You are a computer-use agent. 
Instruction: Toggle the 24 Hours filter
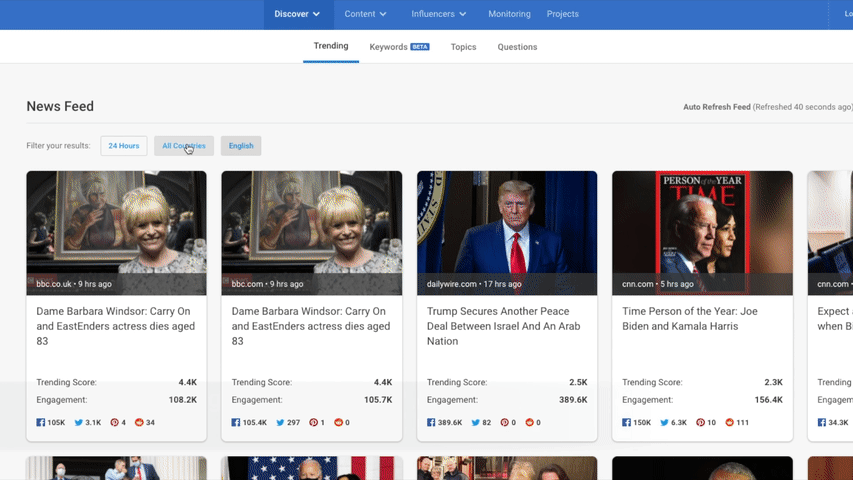pos(124,146)
